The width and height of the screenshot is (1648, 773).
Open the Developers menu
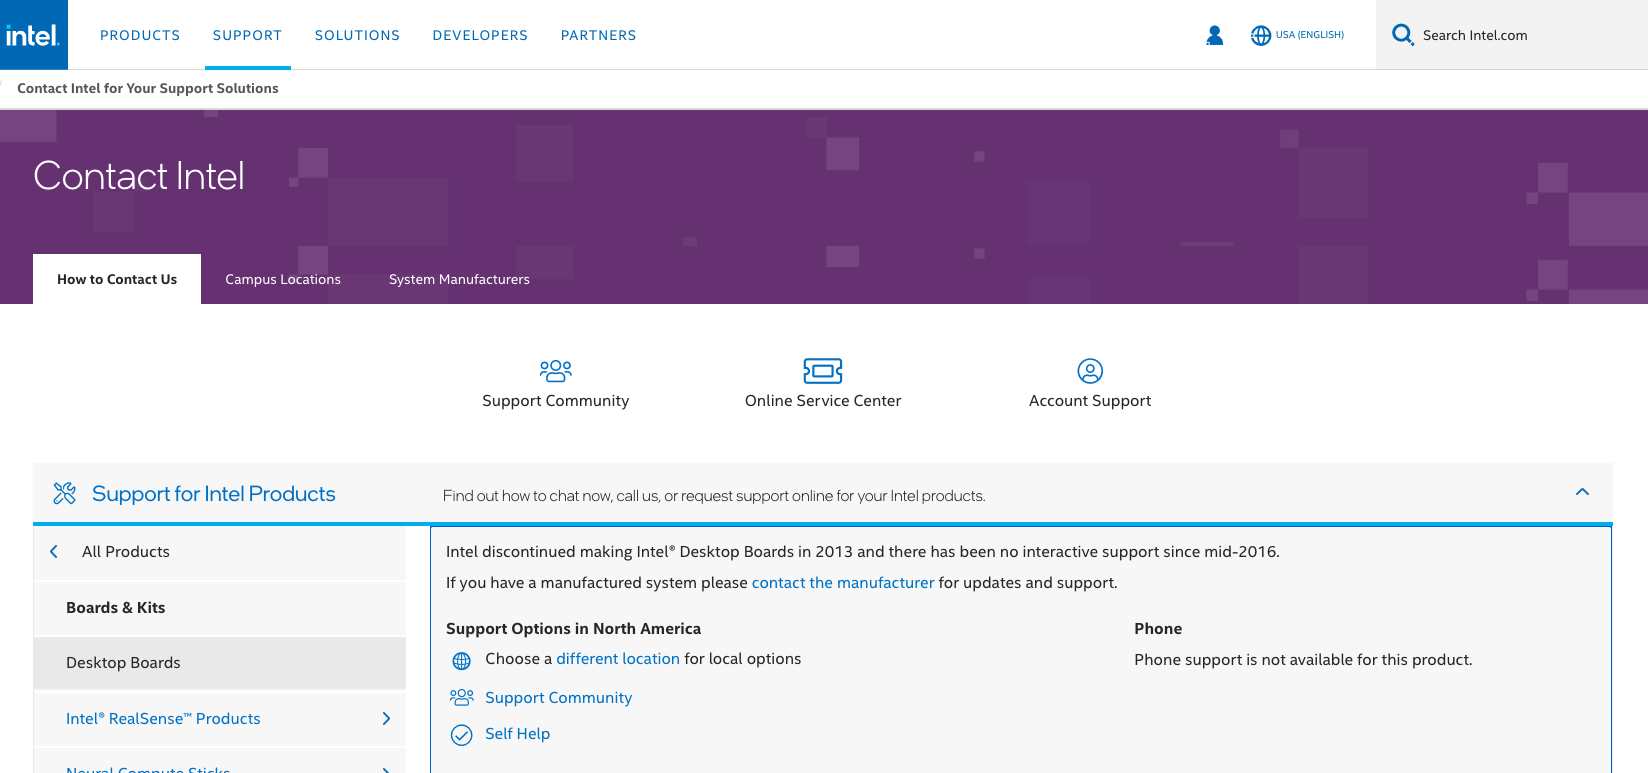pyautogui.click(x=480, y=35)
